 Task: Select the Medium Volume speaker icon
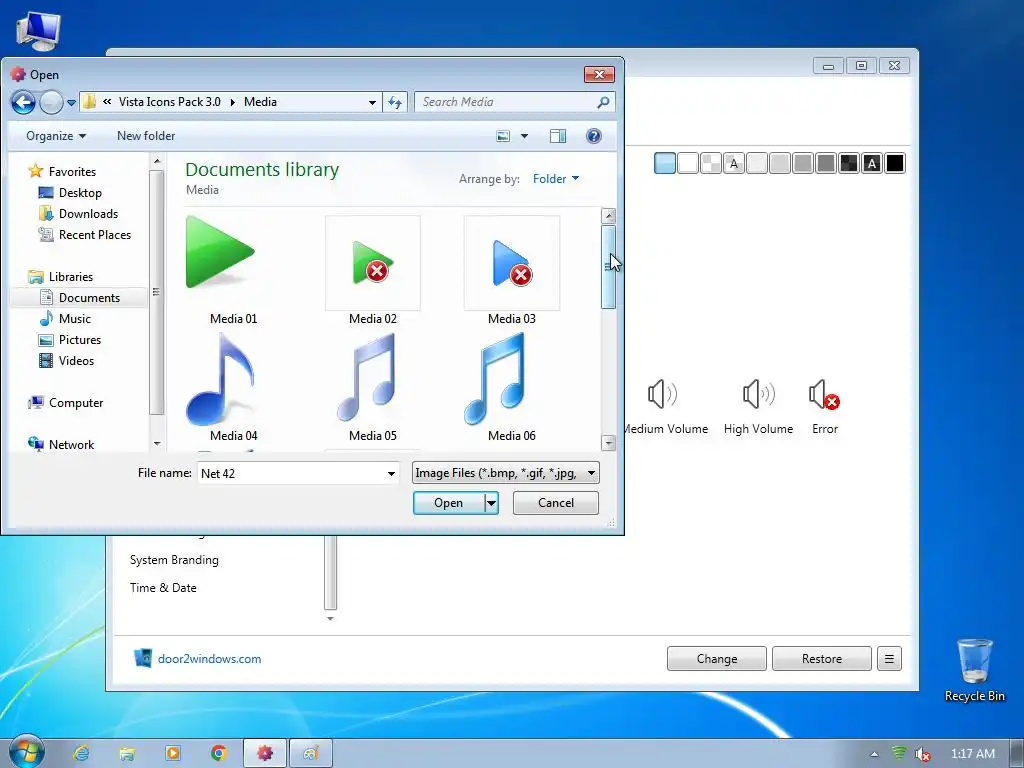(662, 394)
